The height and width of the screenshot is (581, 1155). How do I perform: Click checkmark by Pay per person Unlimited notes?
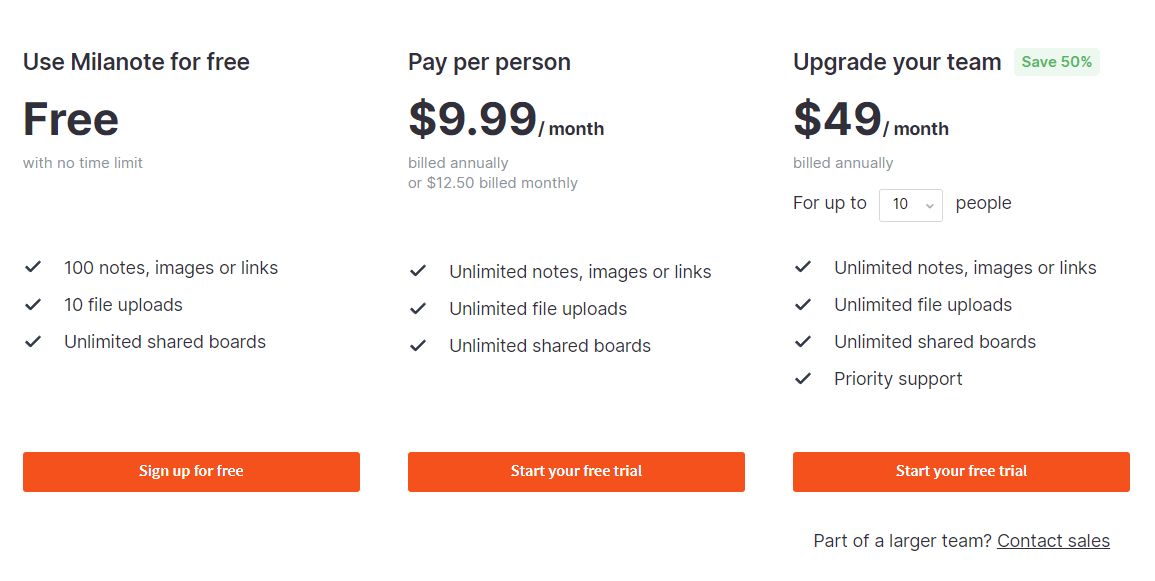click(x=418, y=271)
